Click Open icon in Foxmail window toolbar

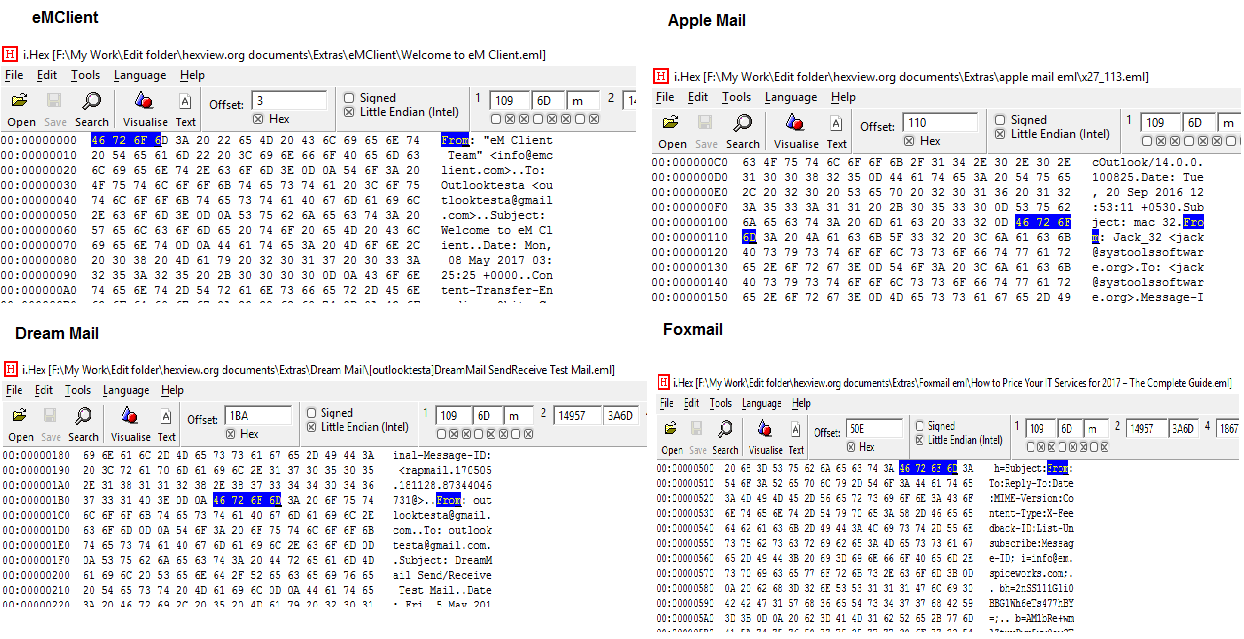pos(671,428)
